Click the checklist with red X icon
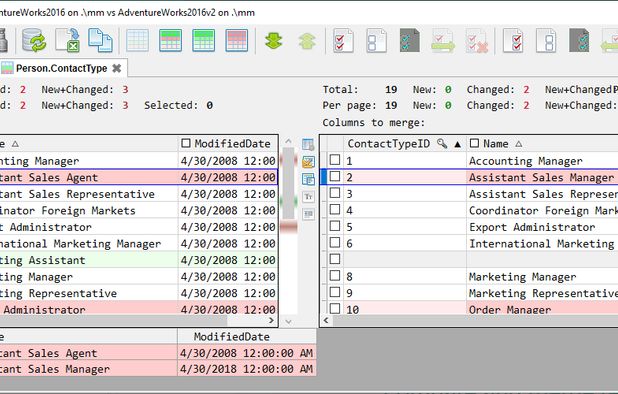Image resolution: width=618 pixels, height=394 pixels. click(477, 40)
